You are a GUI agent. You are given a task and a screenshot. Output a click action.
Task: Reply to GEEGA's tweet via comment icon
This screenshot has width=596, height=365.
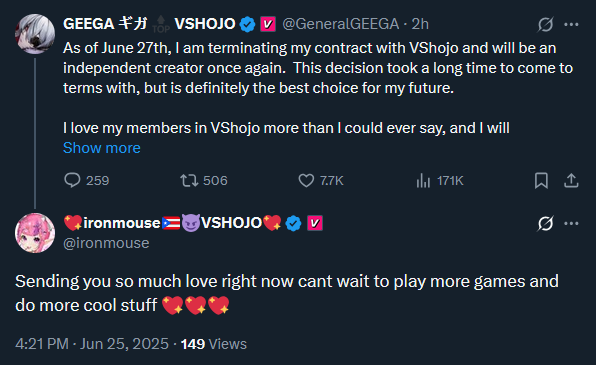[72, 180]
